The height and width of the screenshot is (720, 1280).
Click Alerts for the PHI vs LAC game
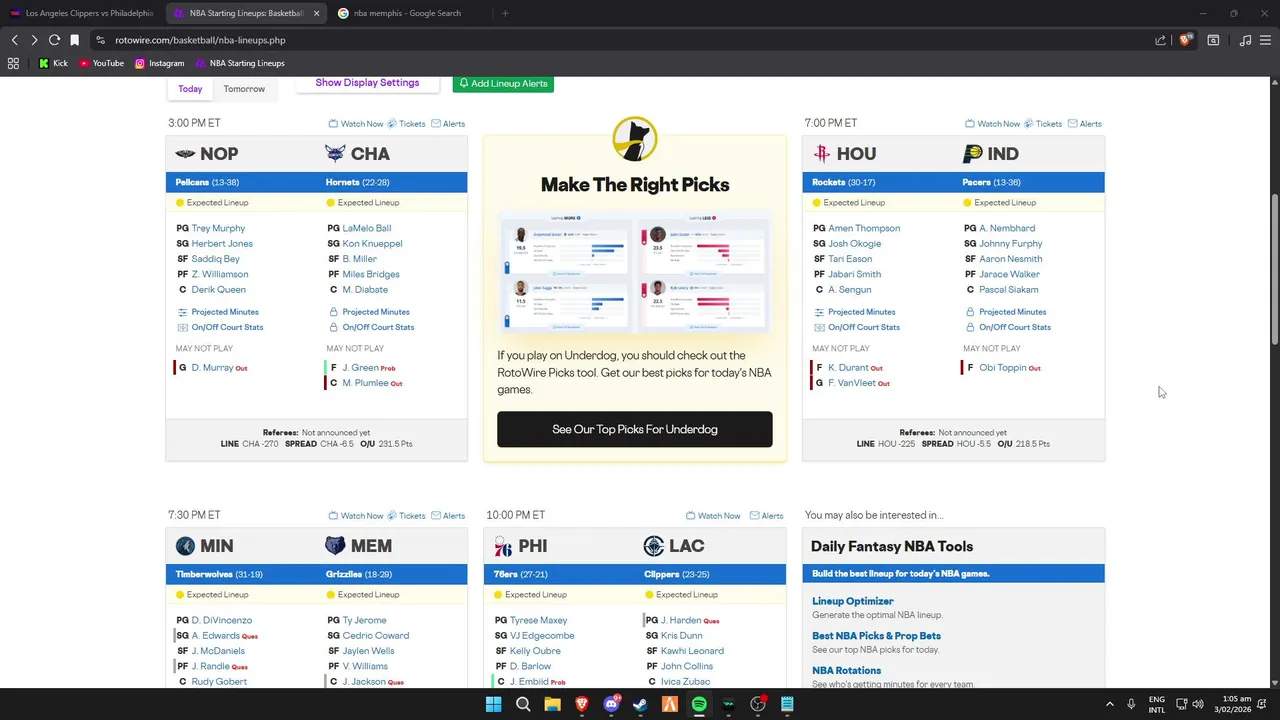(766, 516)
